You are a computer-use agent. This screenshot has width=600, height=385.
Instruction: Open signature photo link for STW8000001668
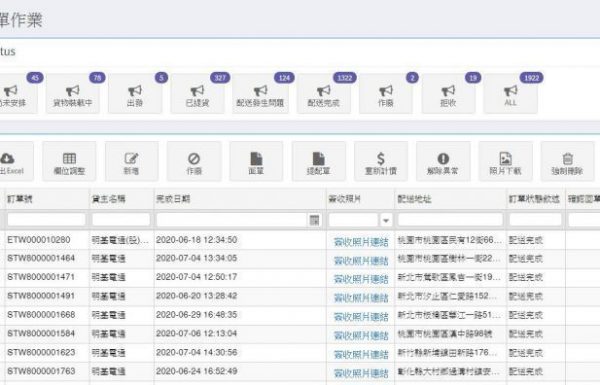(x=361, y=317)
